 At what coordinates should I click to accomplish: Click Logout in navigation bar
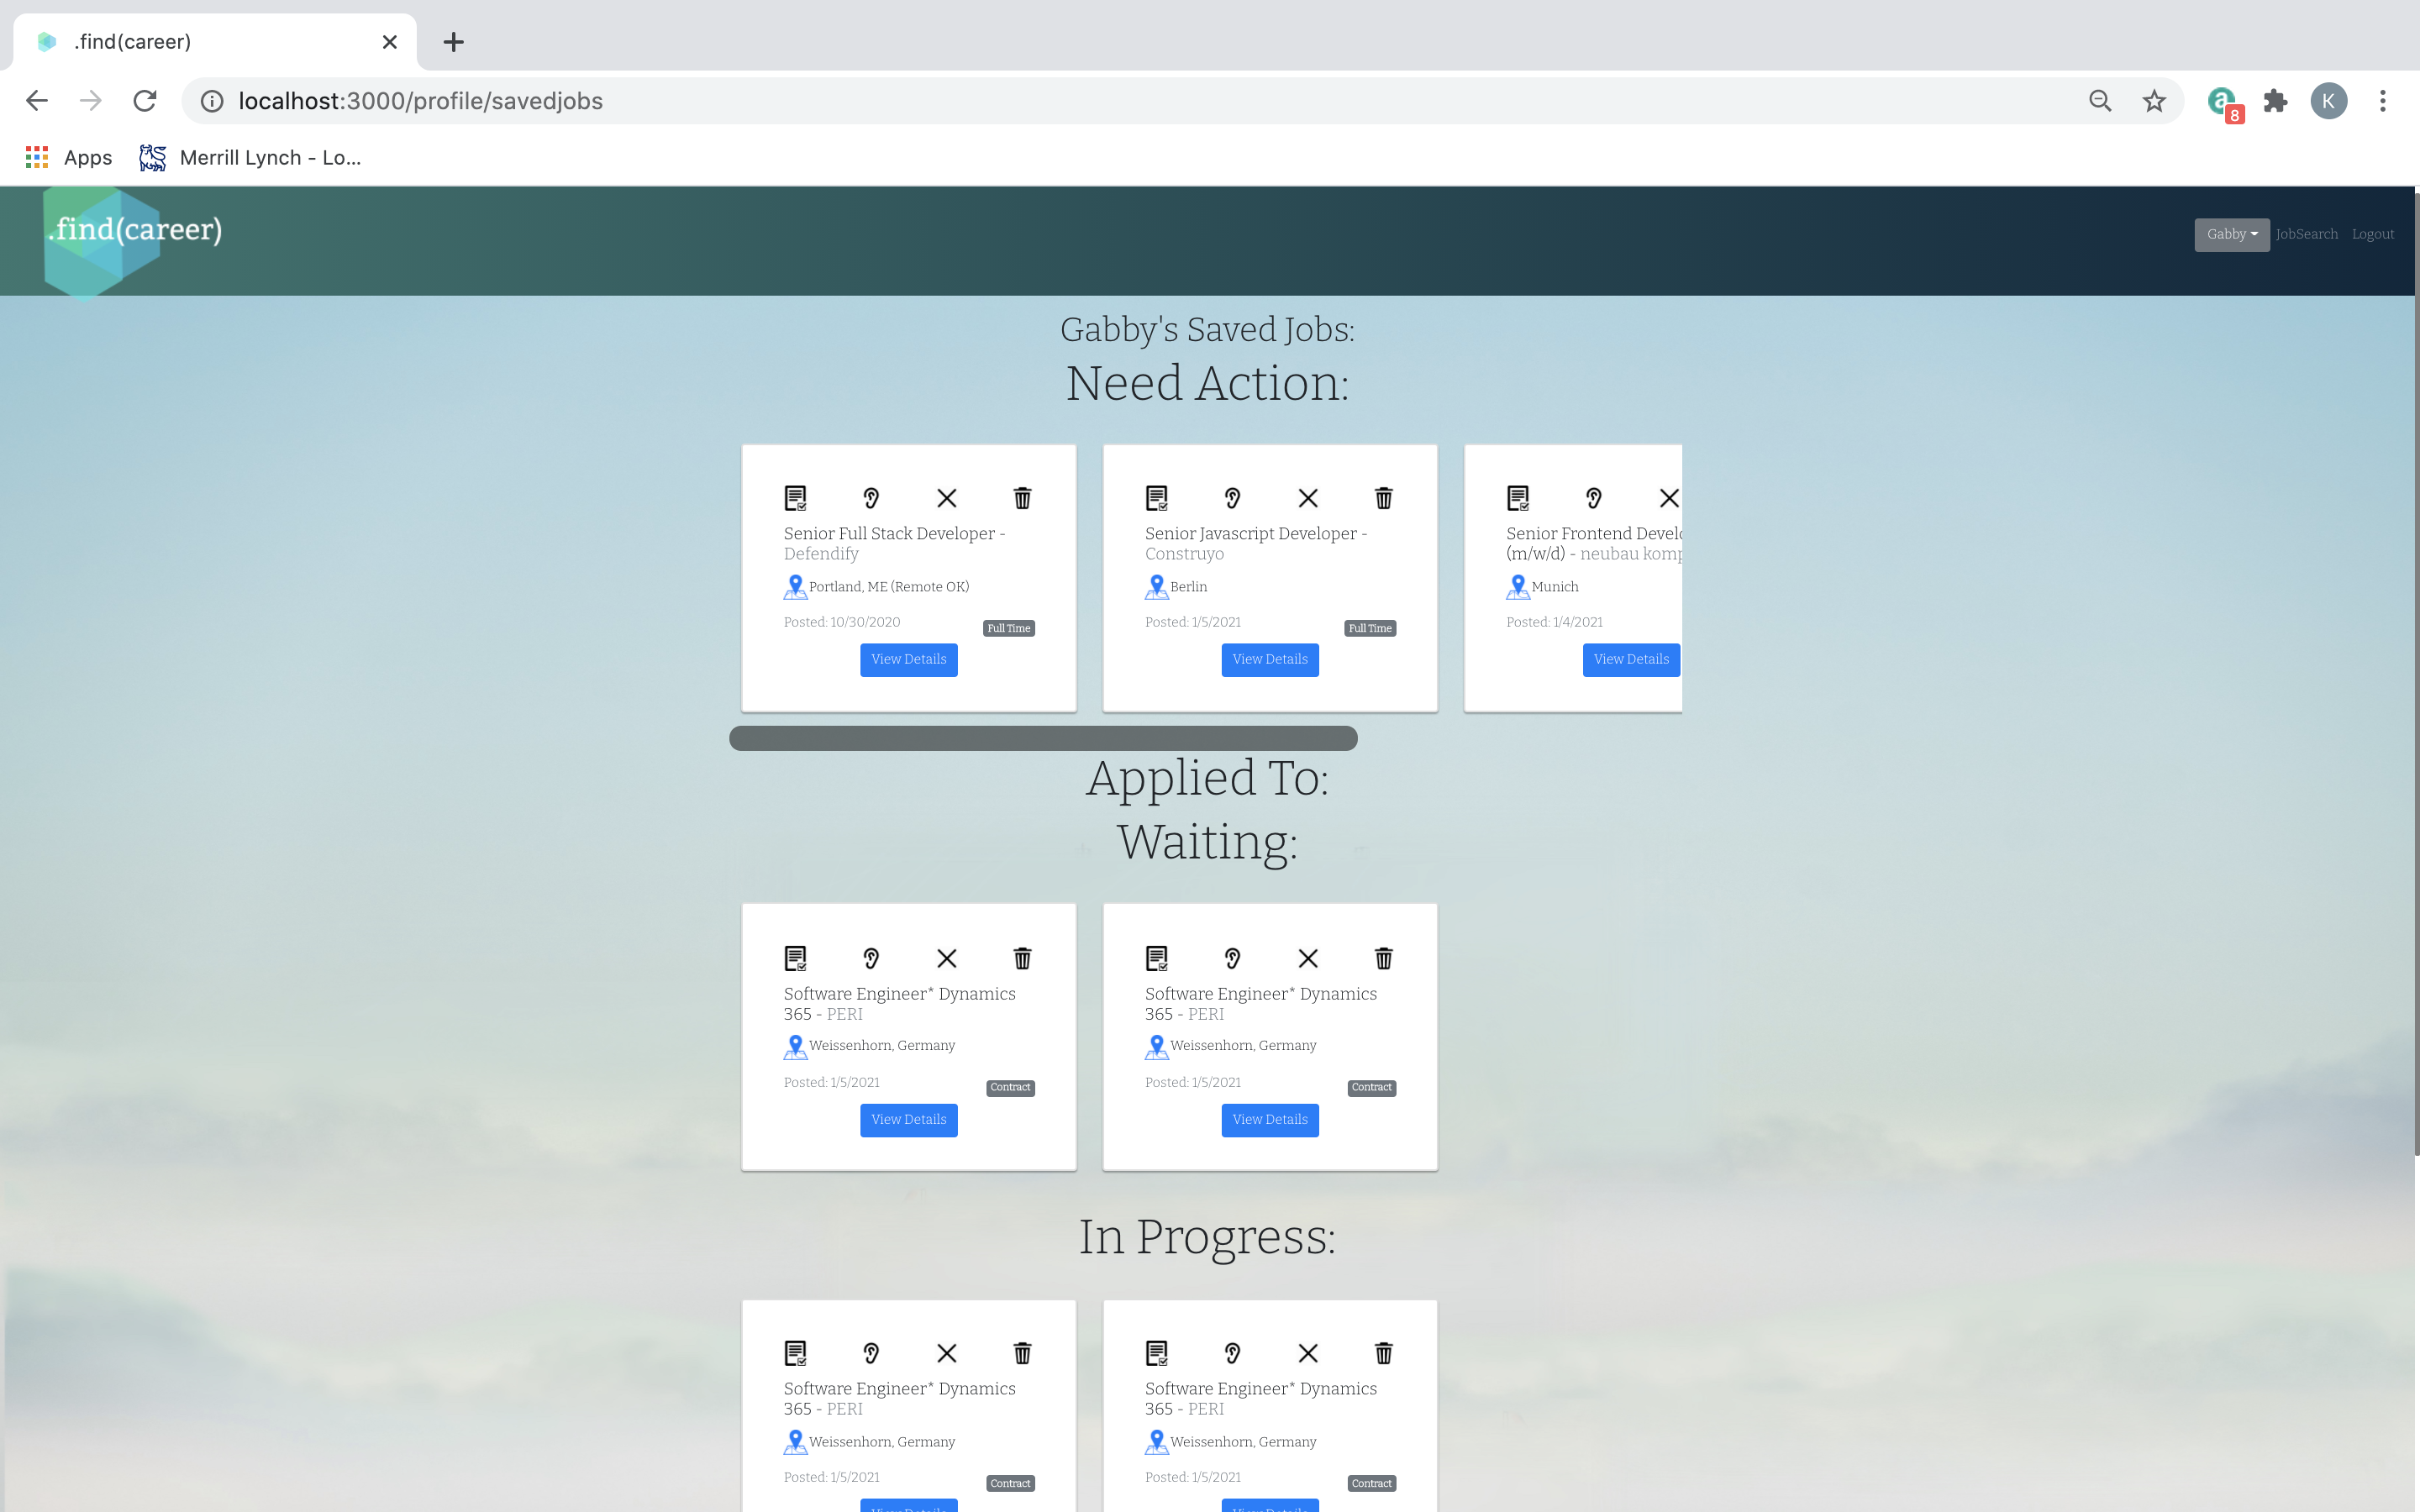[x=2372, y=234]
